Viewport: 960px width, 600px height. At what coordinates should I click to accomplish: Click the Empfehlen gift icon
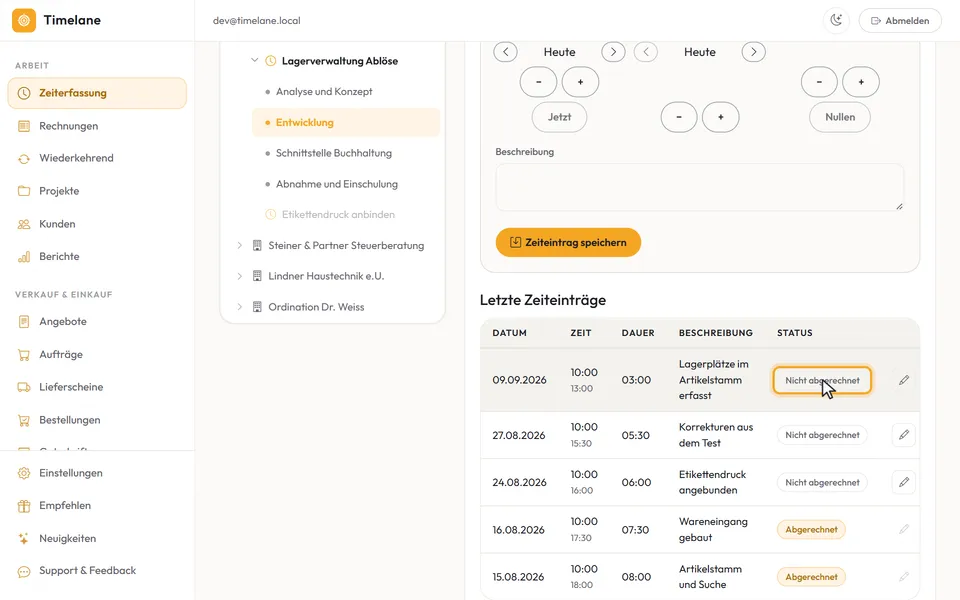pos(24,506)
